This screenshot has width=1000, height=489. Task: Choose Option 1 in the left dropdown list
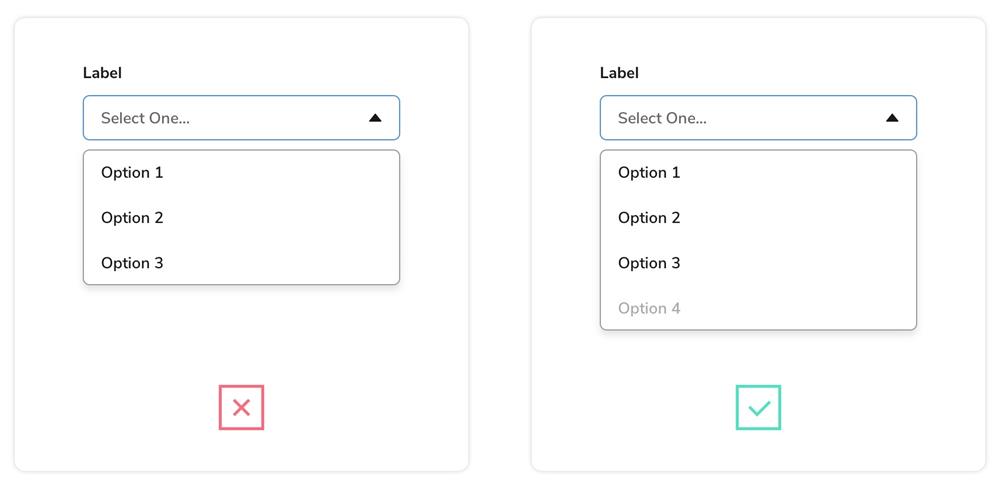click(x=132, y=173)
